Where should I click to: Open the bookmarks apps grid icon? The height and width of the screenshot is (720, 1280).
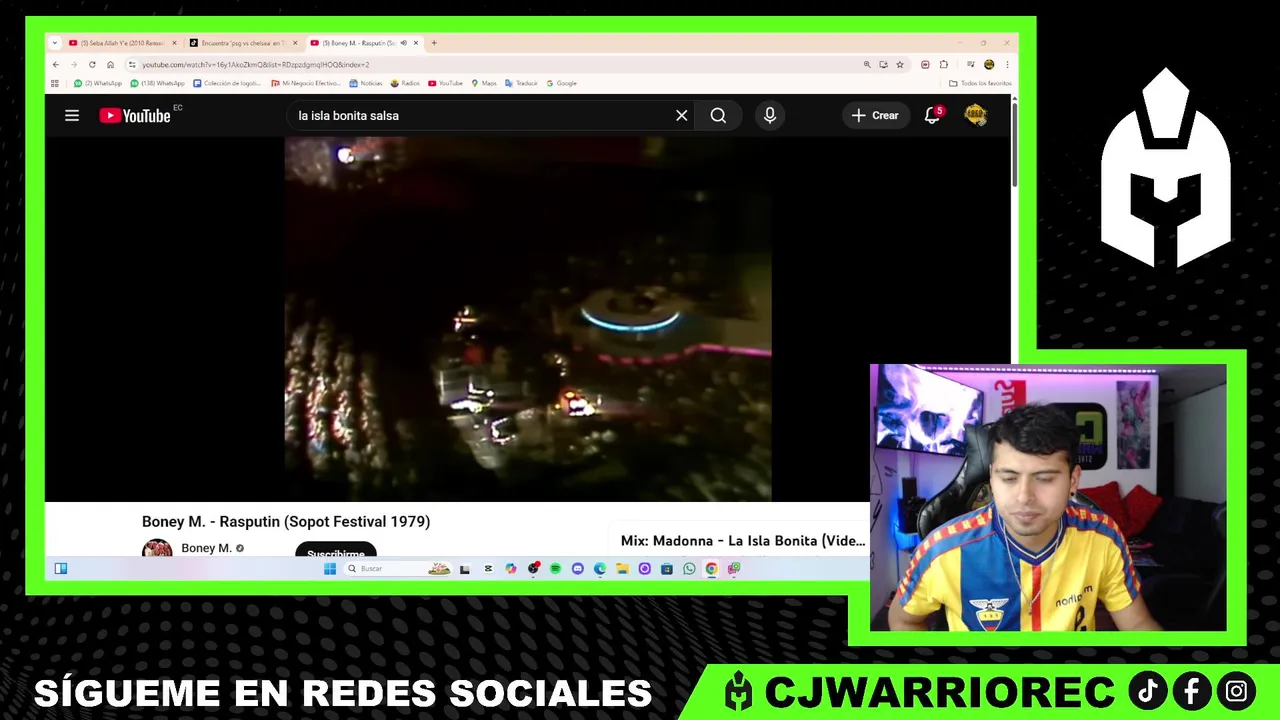pos(55,83)
